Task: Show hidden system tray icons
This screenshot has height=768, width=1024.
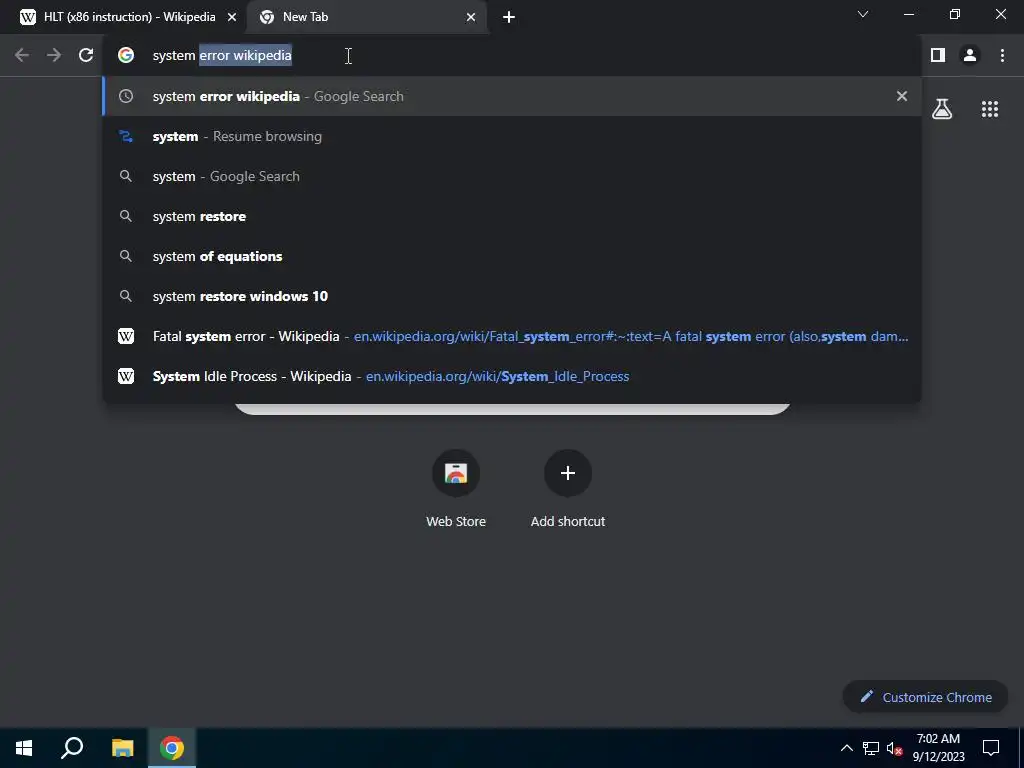Action: click(846, 748)
